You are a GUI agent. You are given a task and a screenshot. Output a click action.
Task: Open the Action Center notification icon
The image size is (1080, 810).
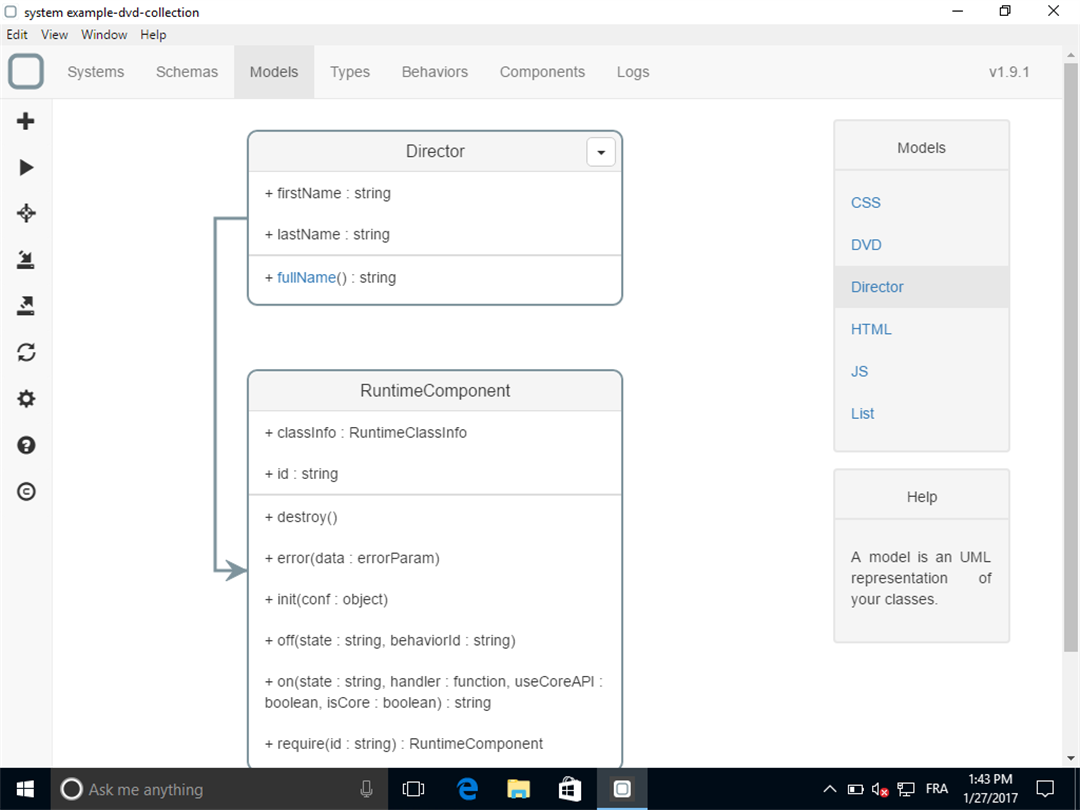click(x=1046, y=789)
